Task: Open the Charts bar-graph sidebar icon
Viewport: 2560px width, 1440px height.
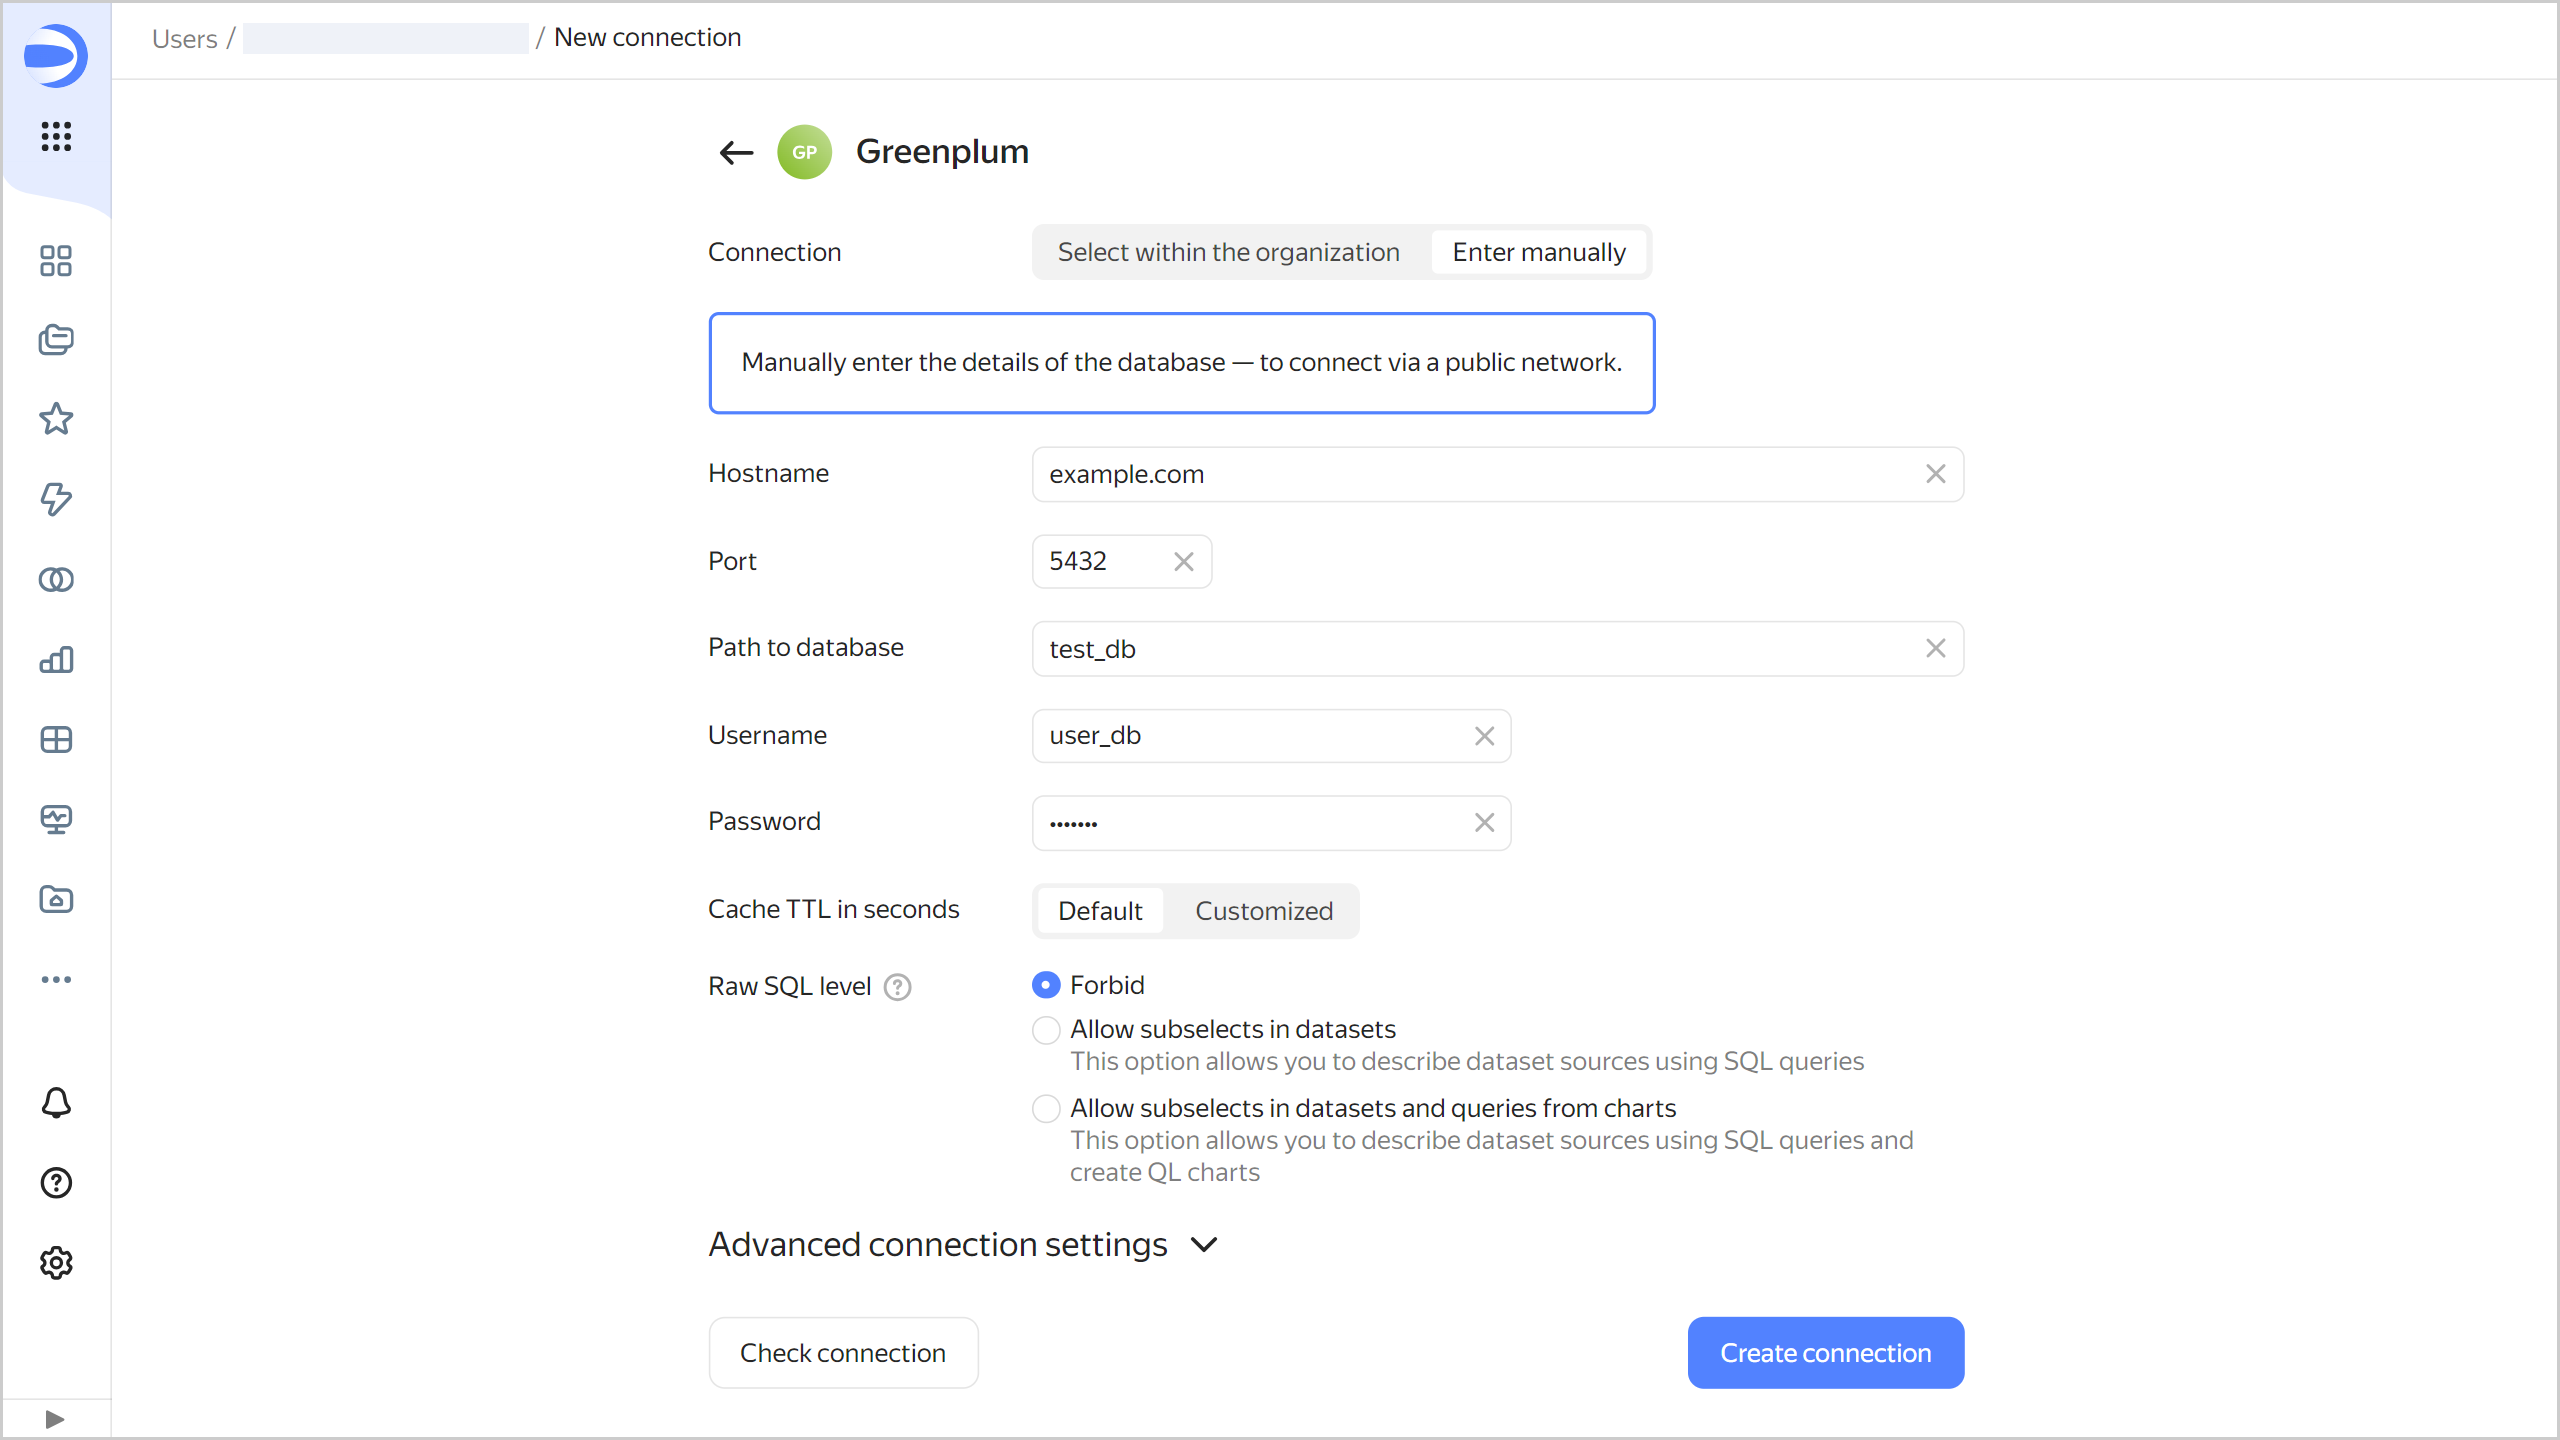Action: 56,659
